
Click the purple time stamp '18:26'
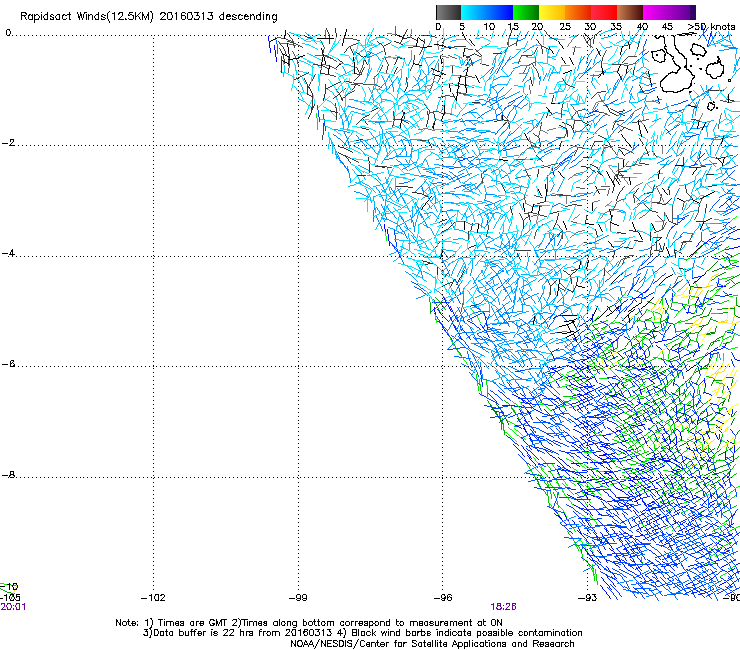pos(503,607)
